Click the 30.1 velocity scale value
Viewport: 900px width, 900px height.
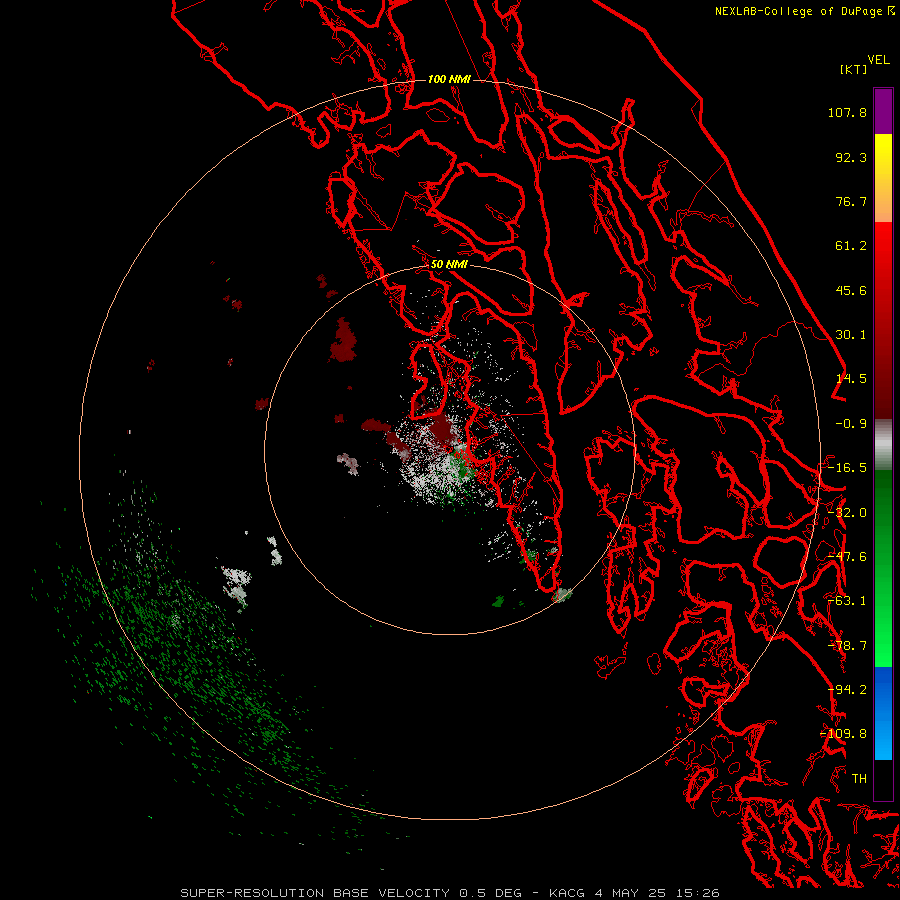click(851, 335)
